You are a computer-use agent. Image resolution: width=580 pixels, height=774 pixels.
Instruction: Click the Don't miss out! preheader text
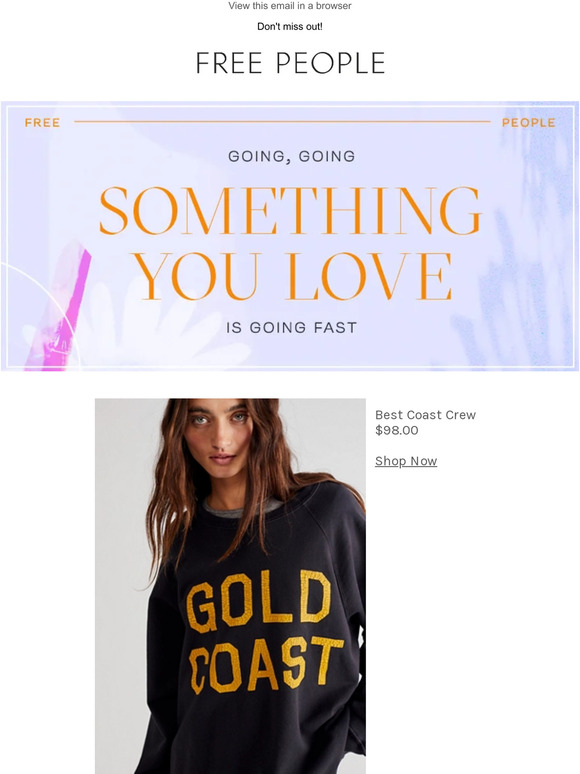click(290, 27)
